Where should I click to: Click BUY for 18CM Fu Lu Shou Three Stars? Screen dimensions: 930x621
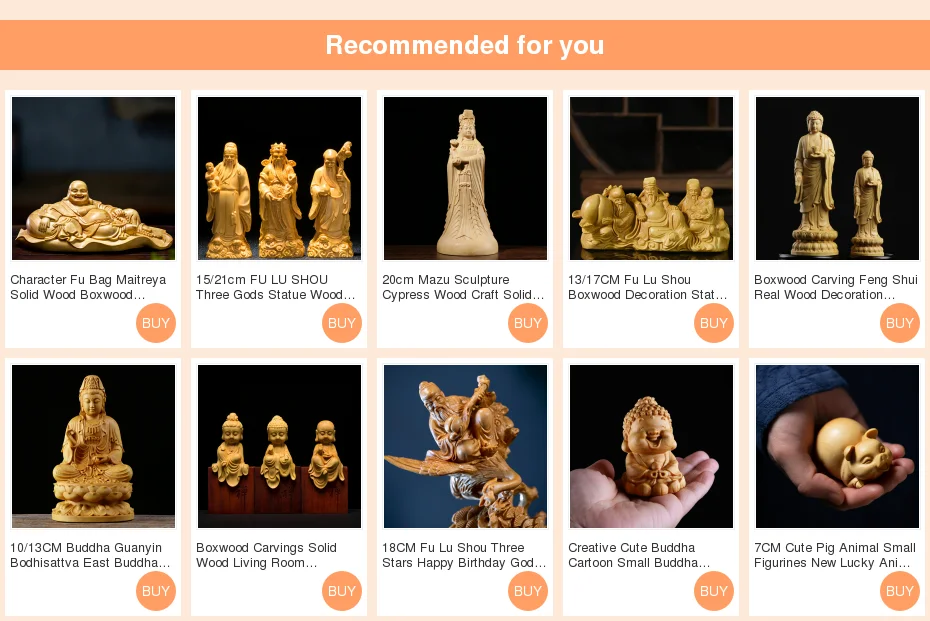(x=528, y=591)
